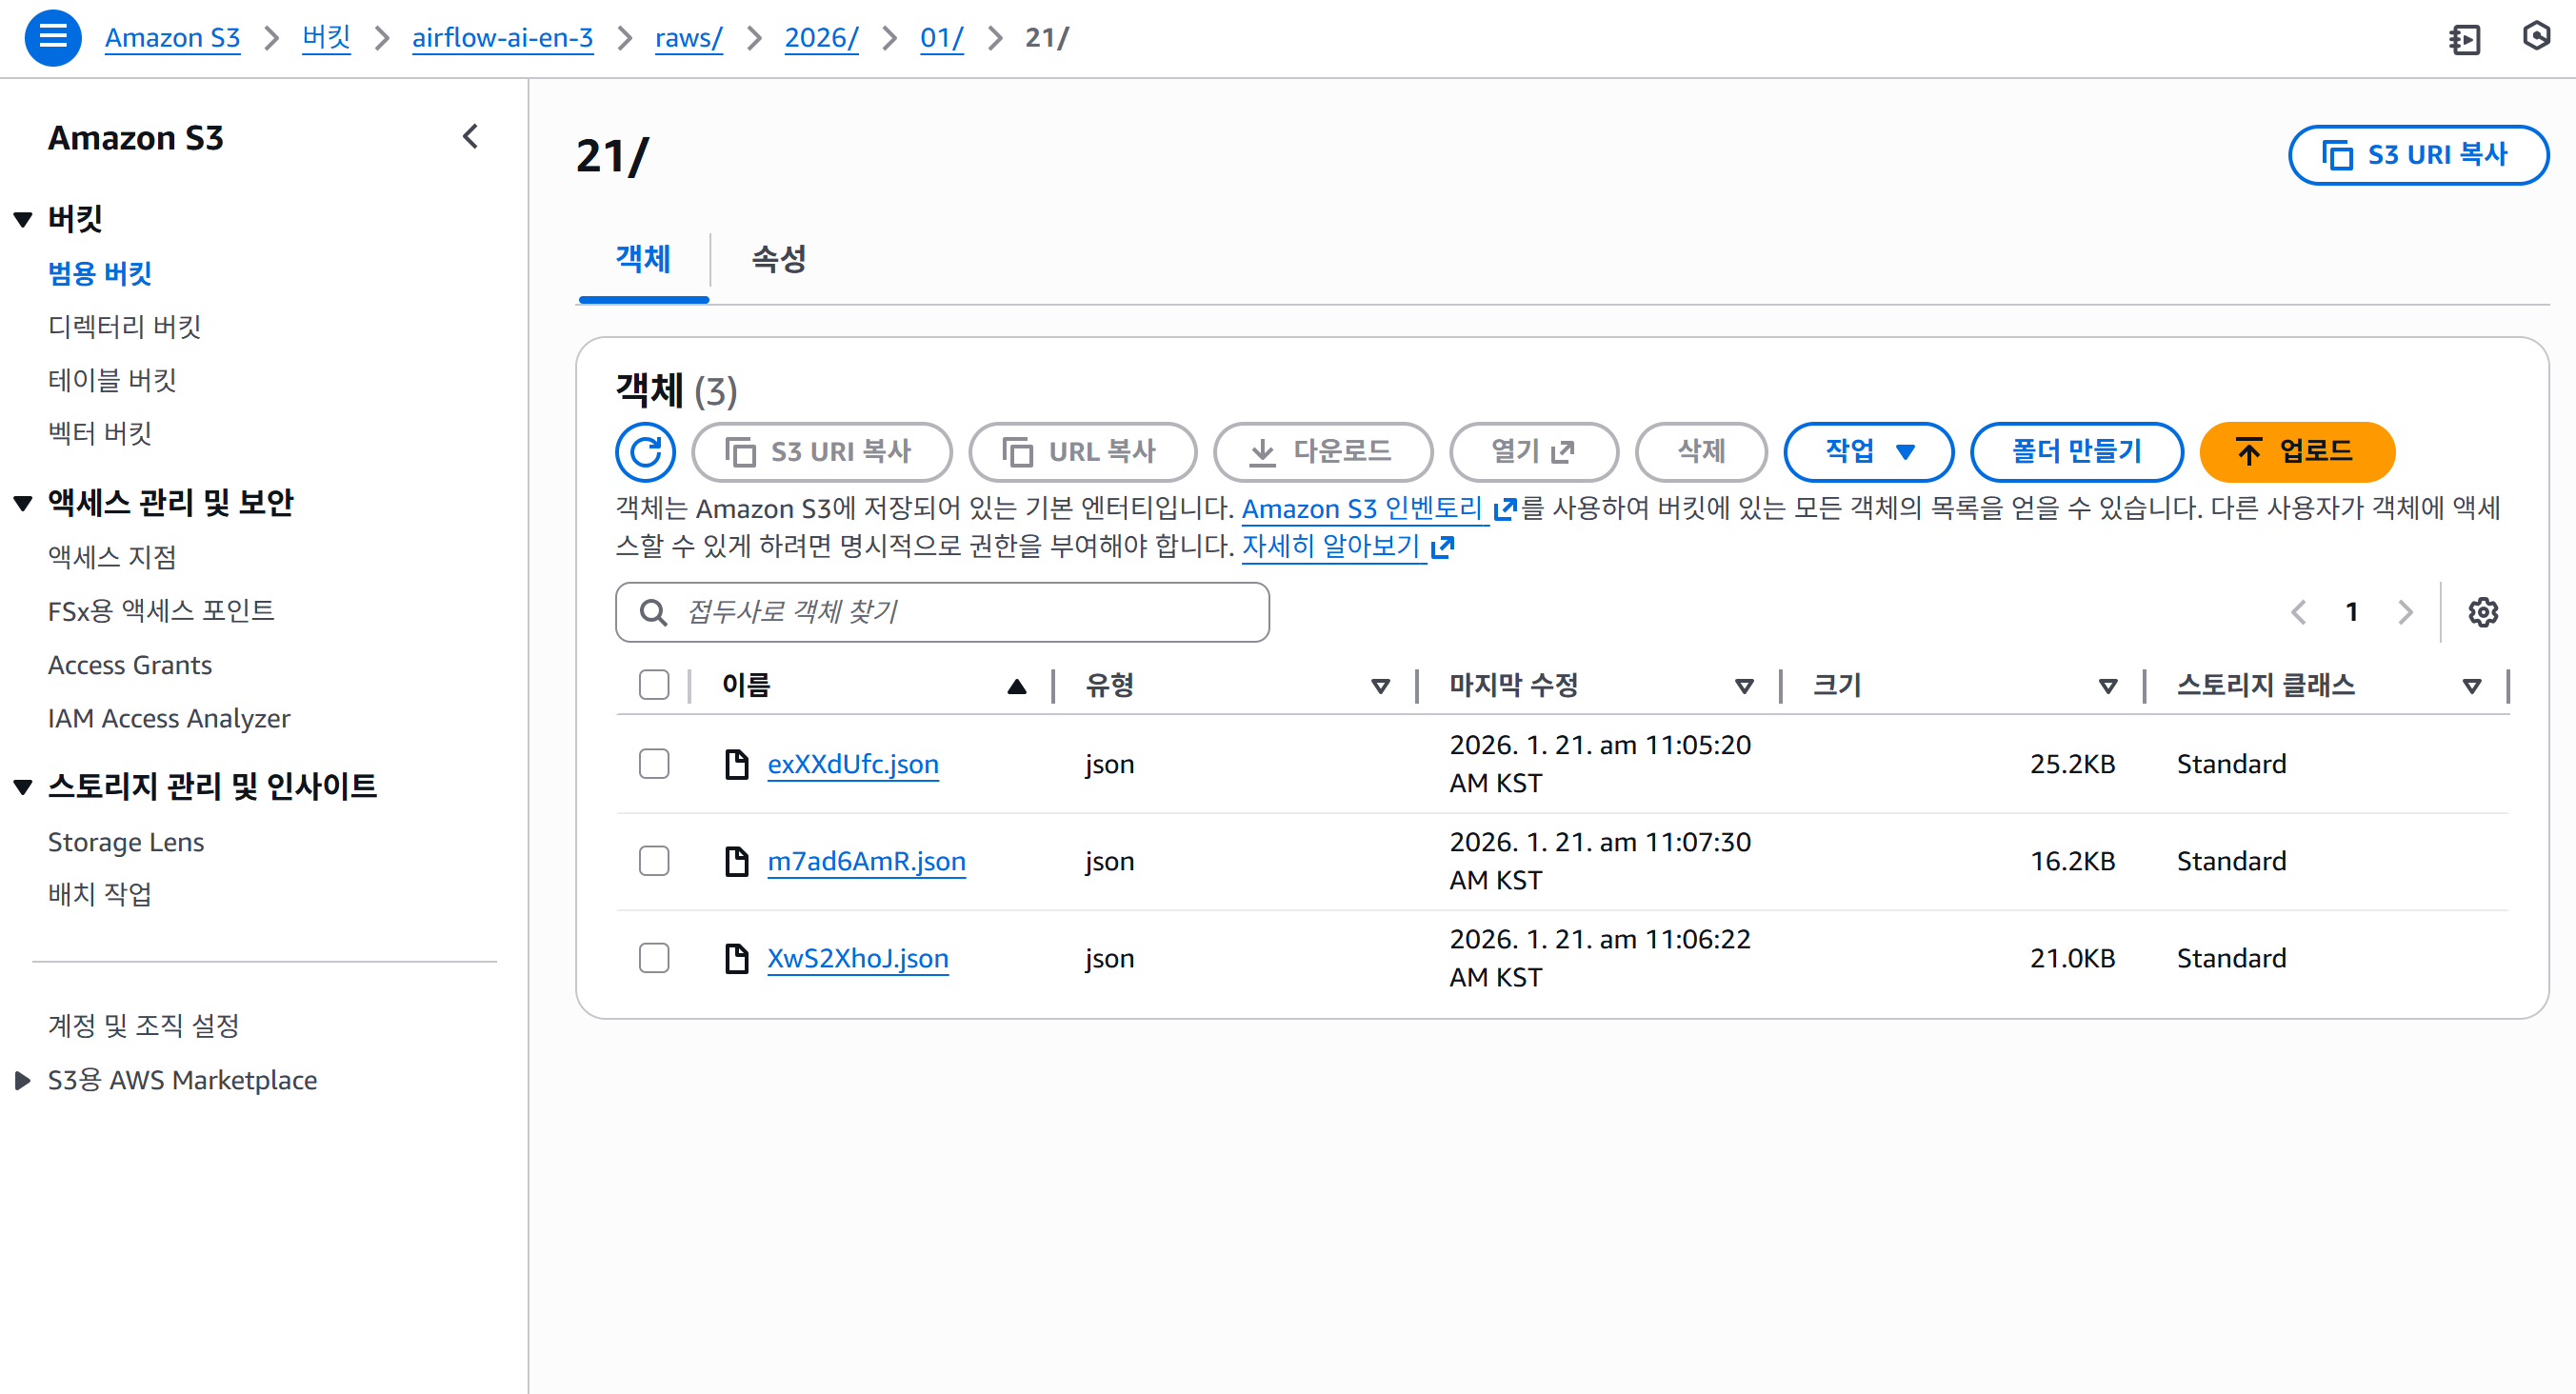This screenshot has width=2576, height=1394.
Task: Open table preferences gear icon
Action: [2482, 611]
